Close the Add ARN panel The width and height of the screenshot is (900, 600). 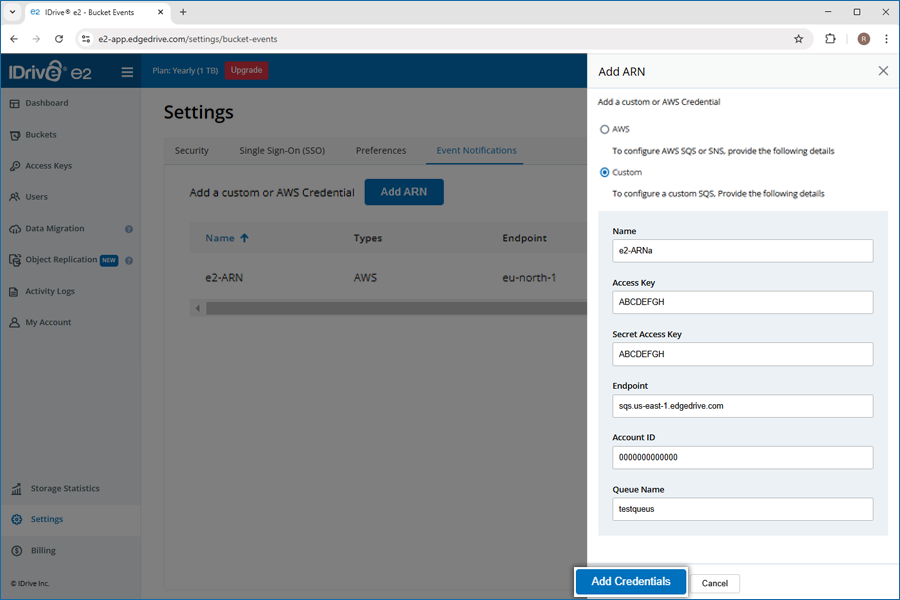coord(883,71)
